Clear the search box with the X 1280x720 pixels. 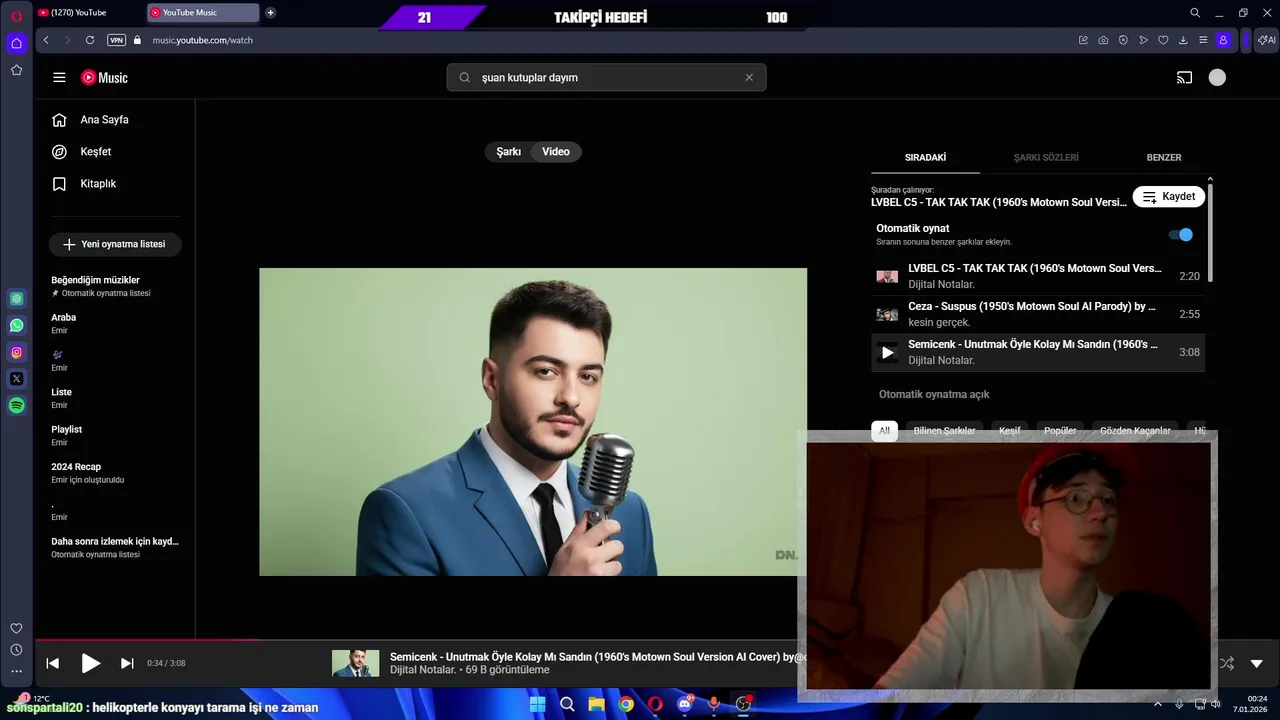(x=749, y=77)
